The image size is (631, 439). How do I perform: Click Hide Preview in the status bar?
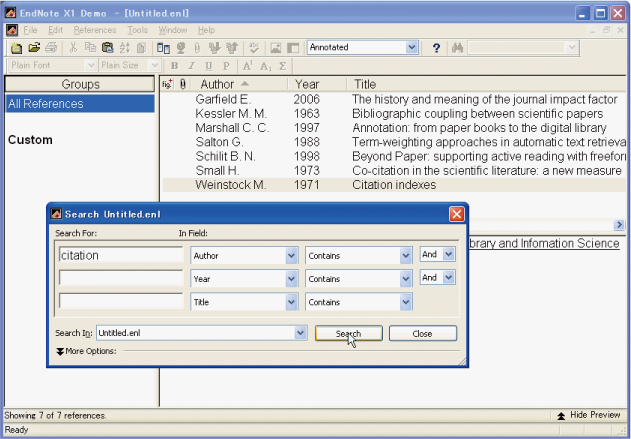pos(589,415)
